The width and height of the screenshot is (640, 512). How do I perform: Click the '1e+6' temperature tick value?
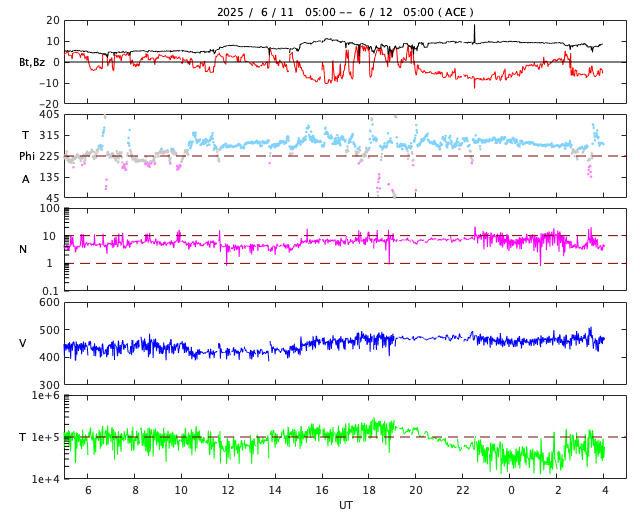(46, 395)
